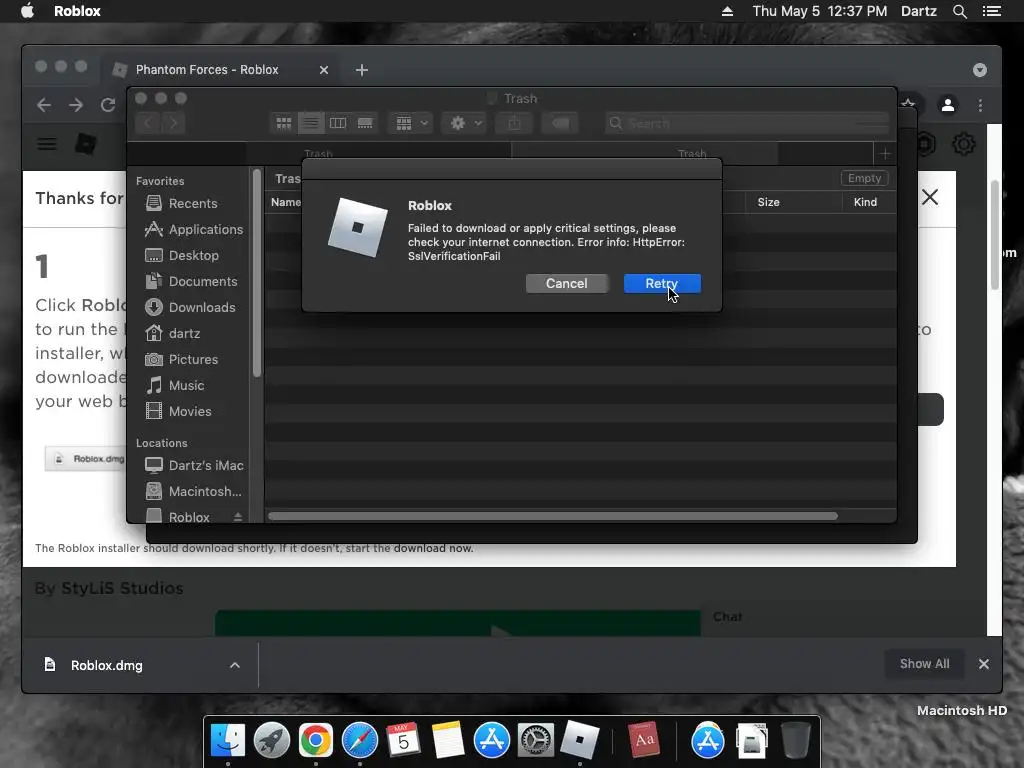Open Safari from the Dock
This screenshot has height=768, width=1024.
pos(360,741)
